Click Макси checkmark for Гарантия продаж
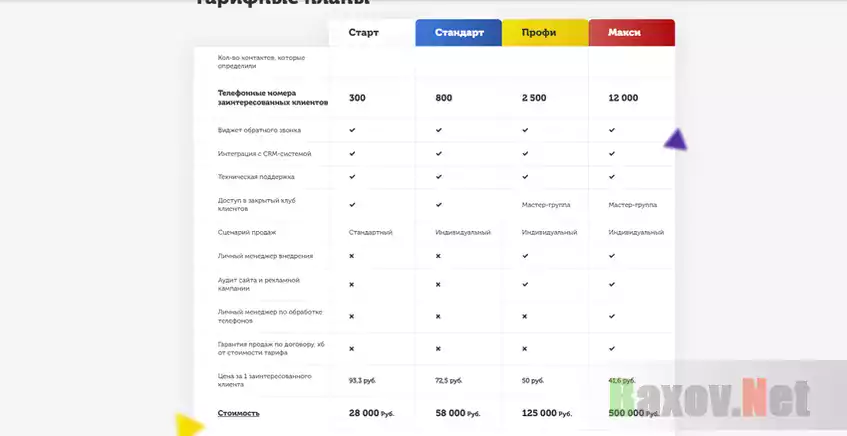This screenshot has height=436, width=847. click(612, 349)
